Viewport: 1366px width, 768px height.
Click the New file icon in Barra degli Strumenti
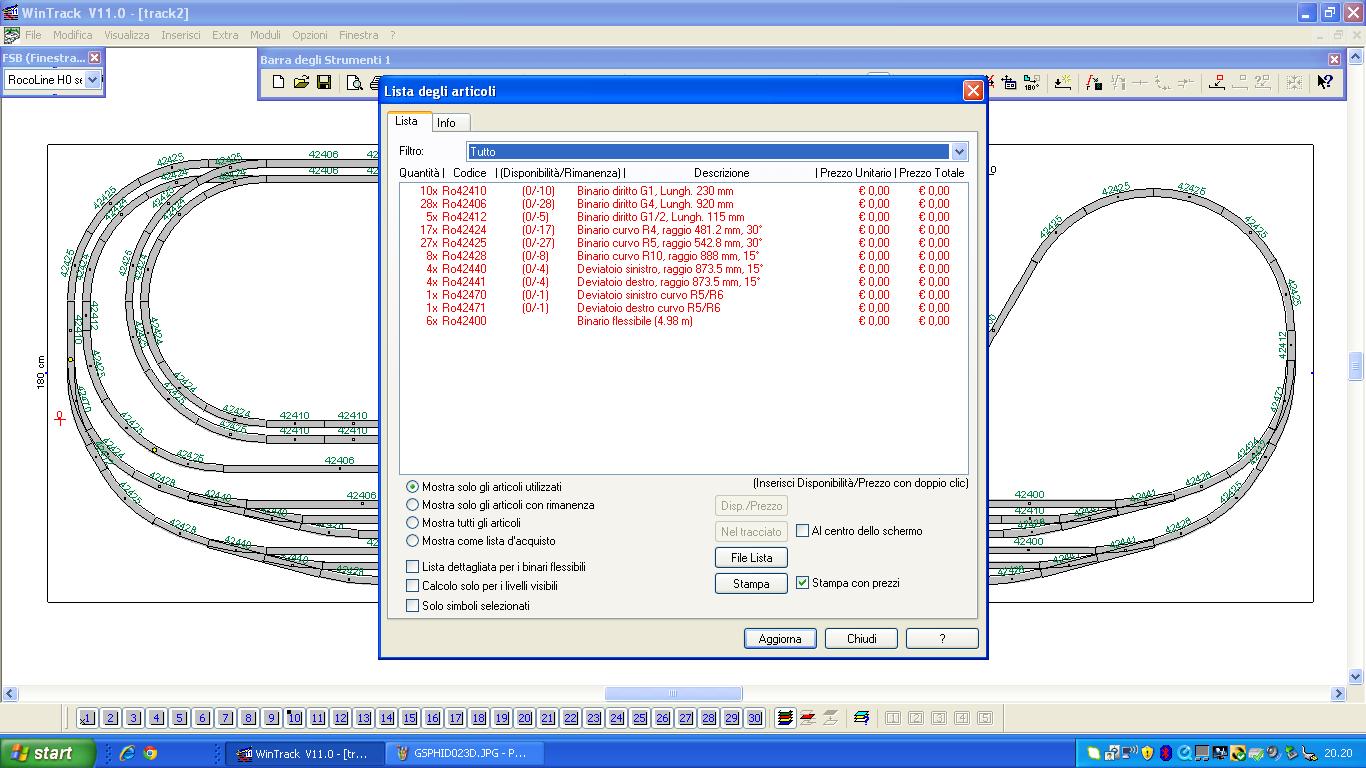(x=279, y=82)
